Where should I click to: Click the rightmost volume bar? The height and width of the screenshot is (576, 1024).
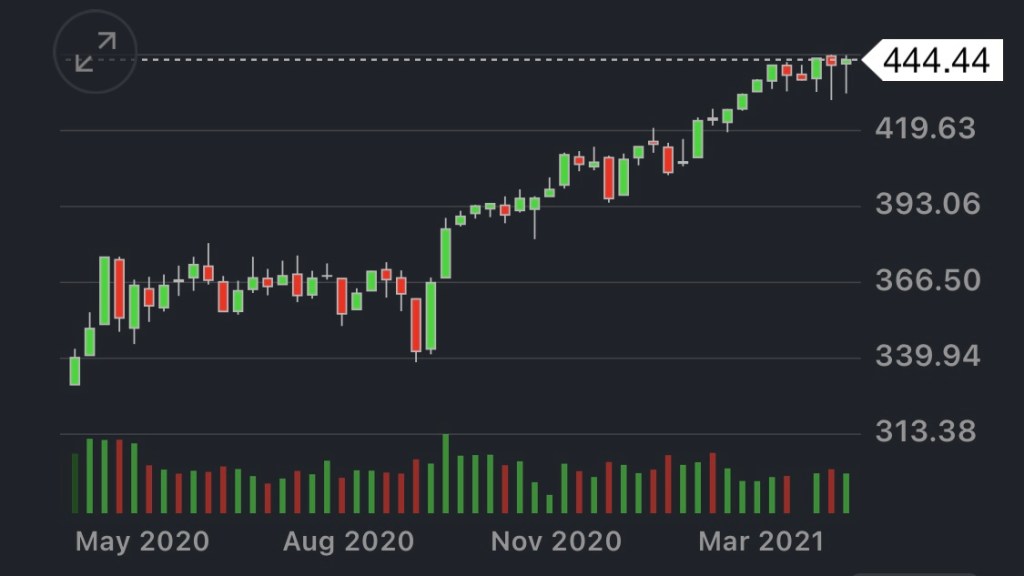pos(846,493)
